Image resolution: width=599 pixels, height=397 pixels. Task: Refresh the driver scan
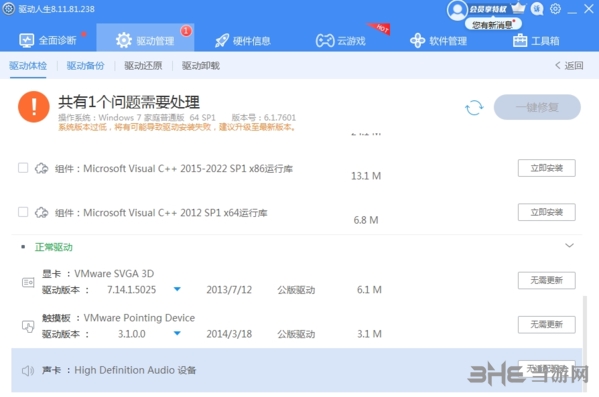[474, 107]
